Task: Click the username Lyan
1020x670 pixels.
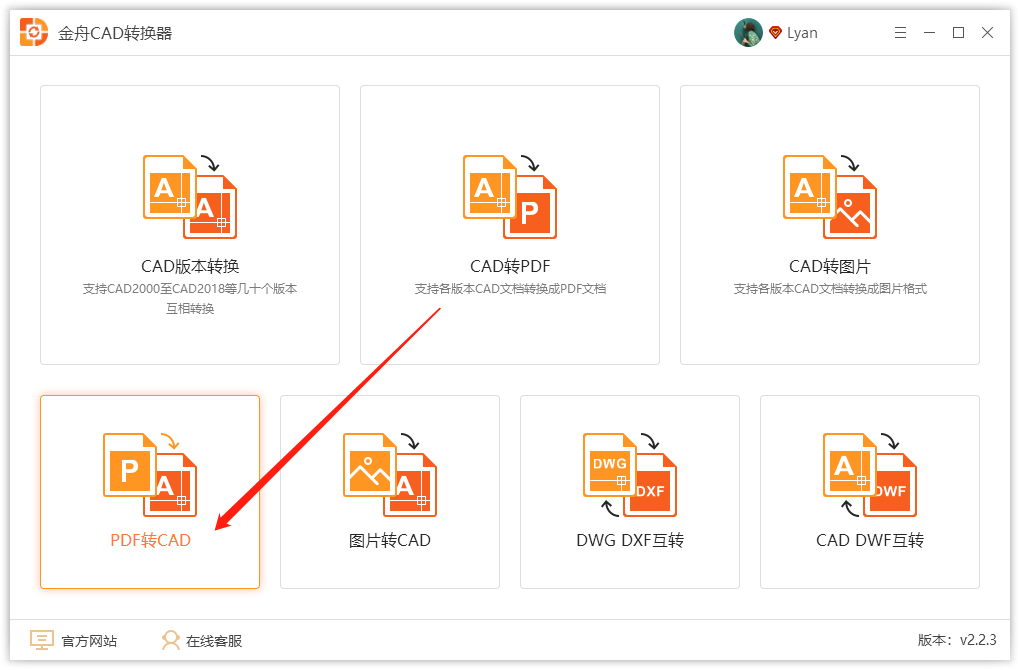Action: tap(802, 32)
